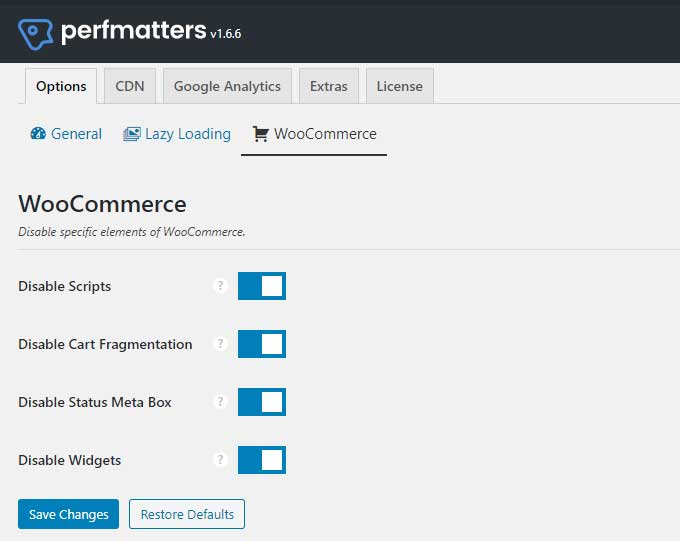Go to the Extras tab

[329, 86]
